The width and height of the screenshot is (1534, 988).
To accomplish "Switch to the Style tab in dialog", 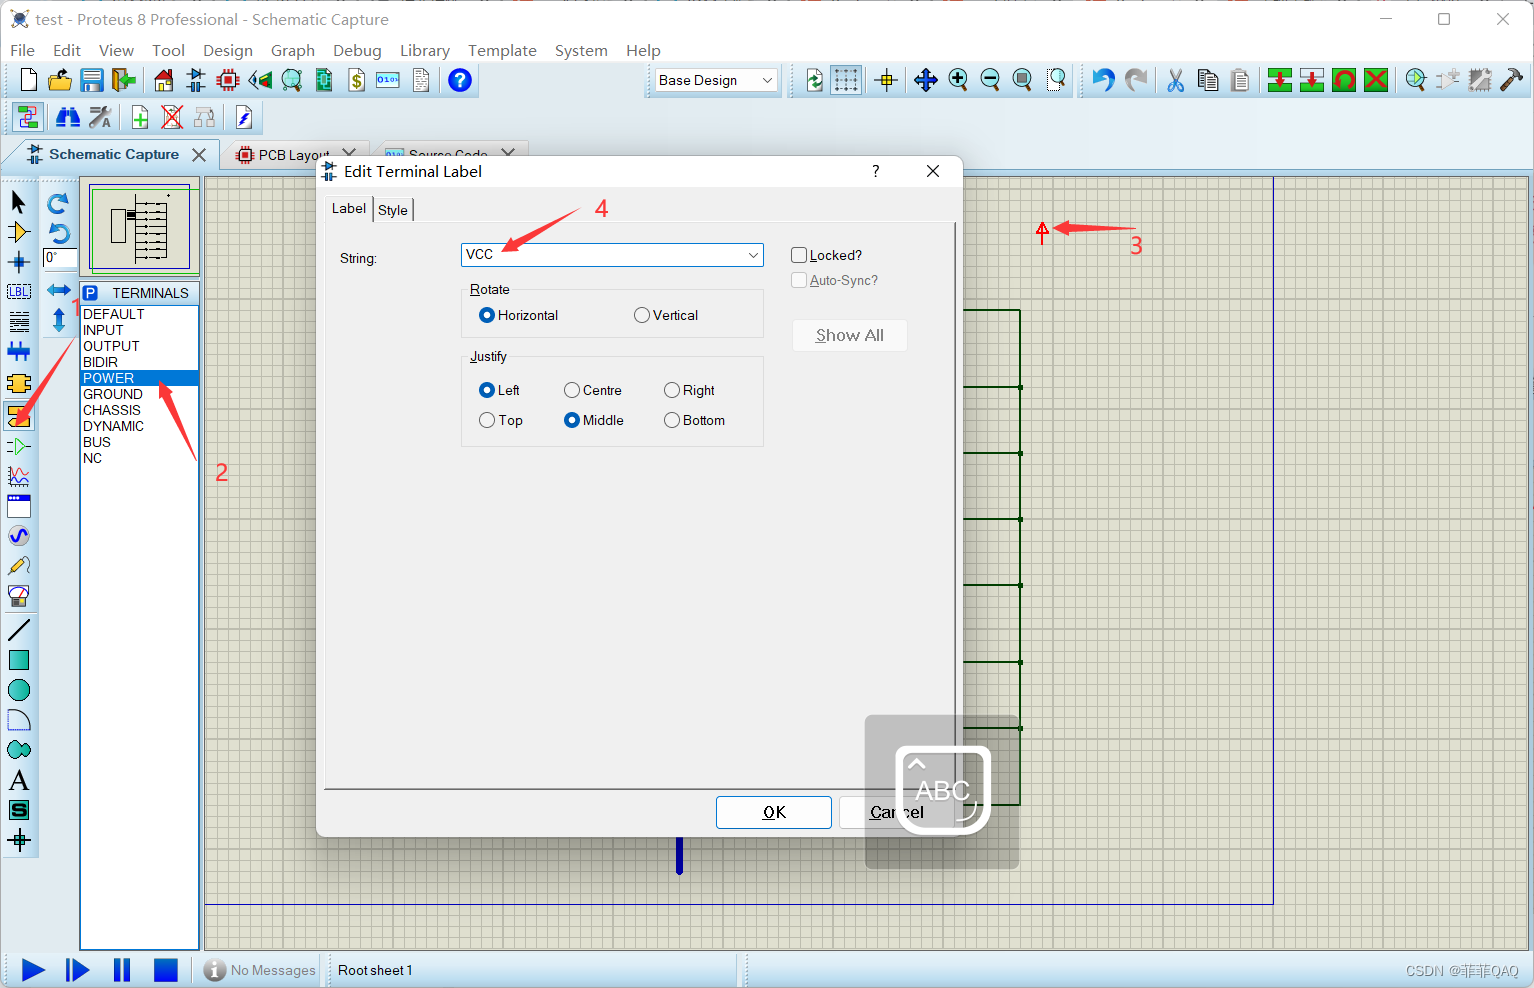I will click(393, 210).
